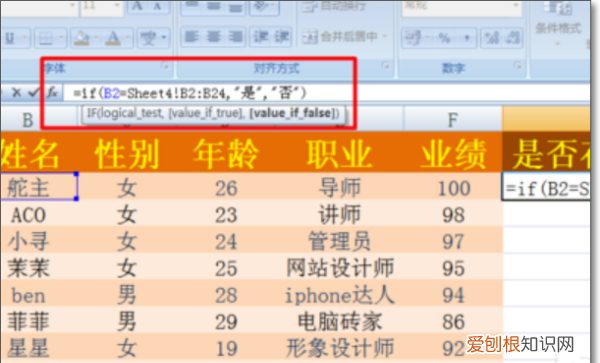Viewport: 600px width, 363px height.
Task: Select 电脑砖家 occupation cell
Action: coord(339,321)
